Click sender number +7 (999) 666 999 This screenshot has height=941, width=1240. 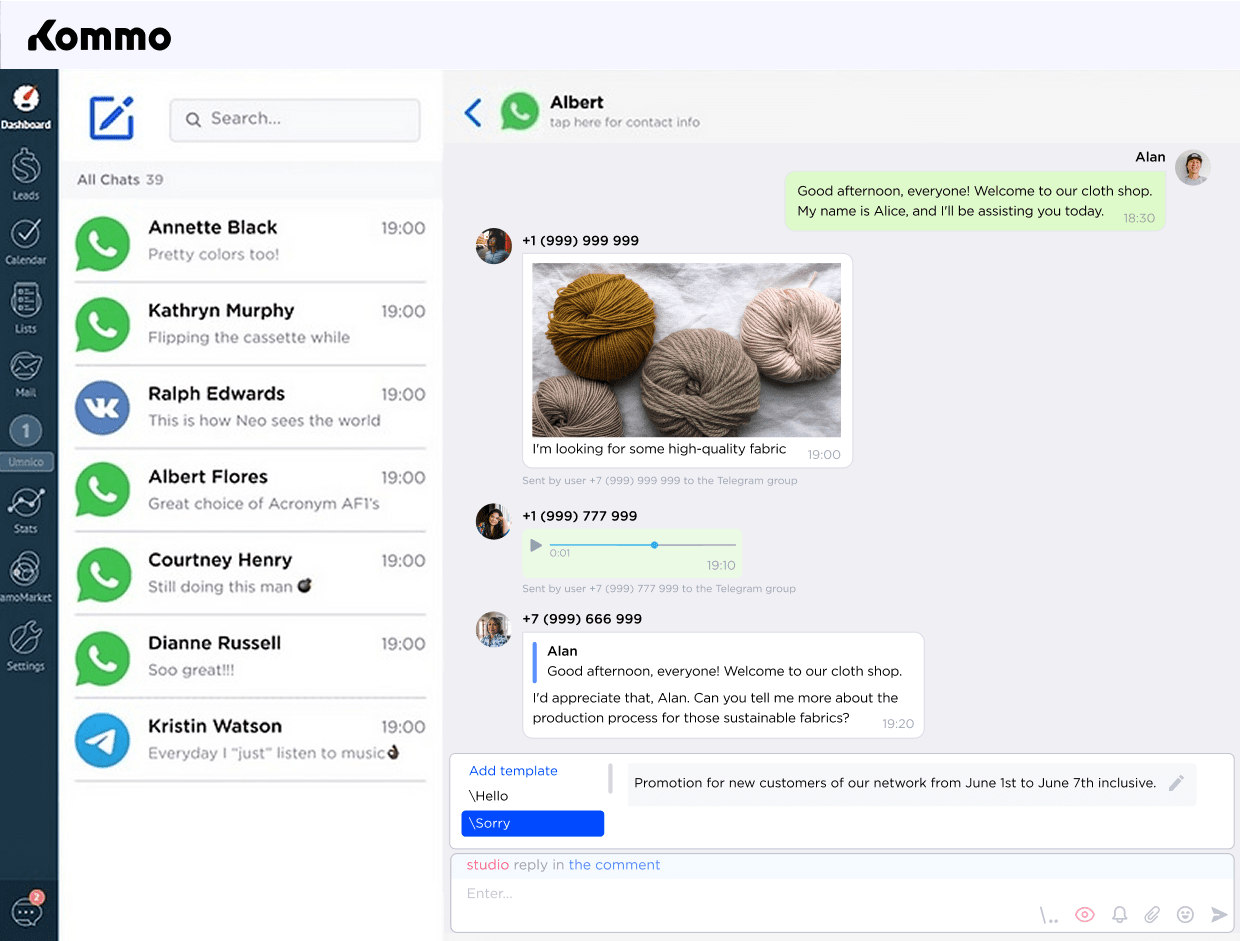(582, 619)
